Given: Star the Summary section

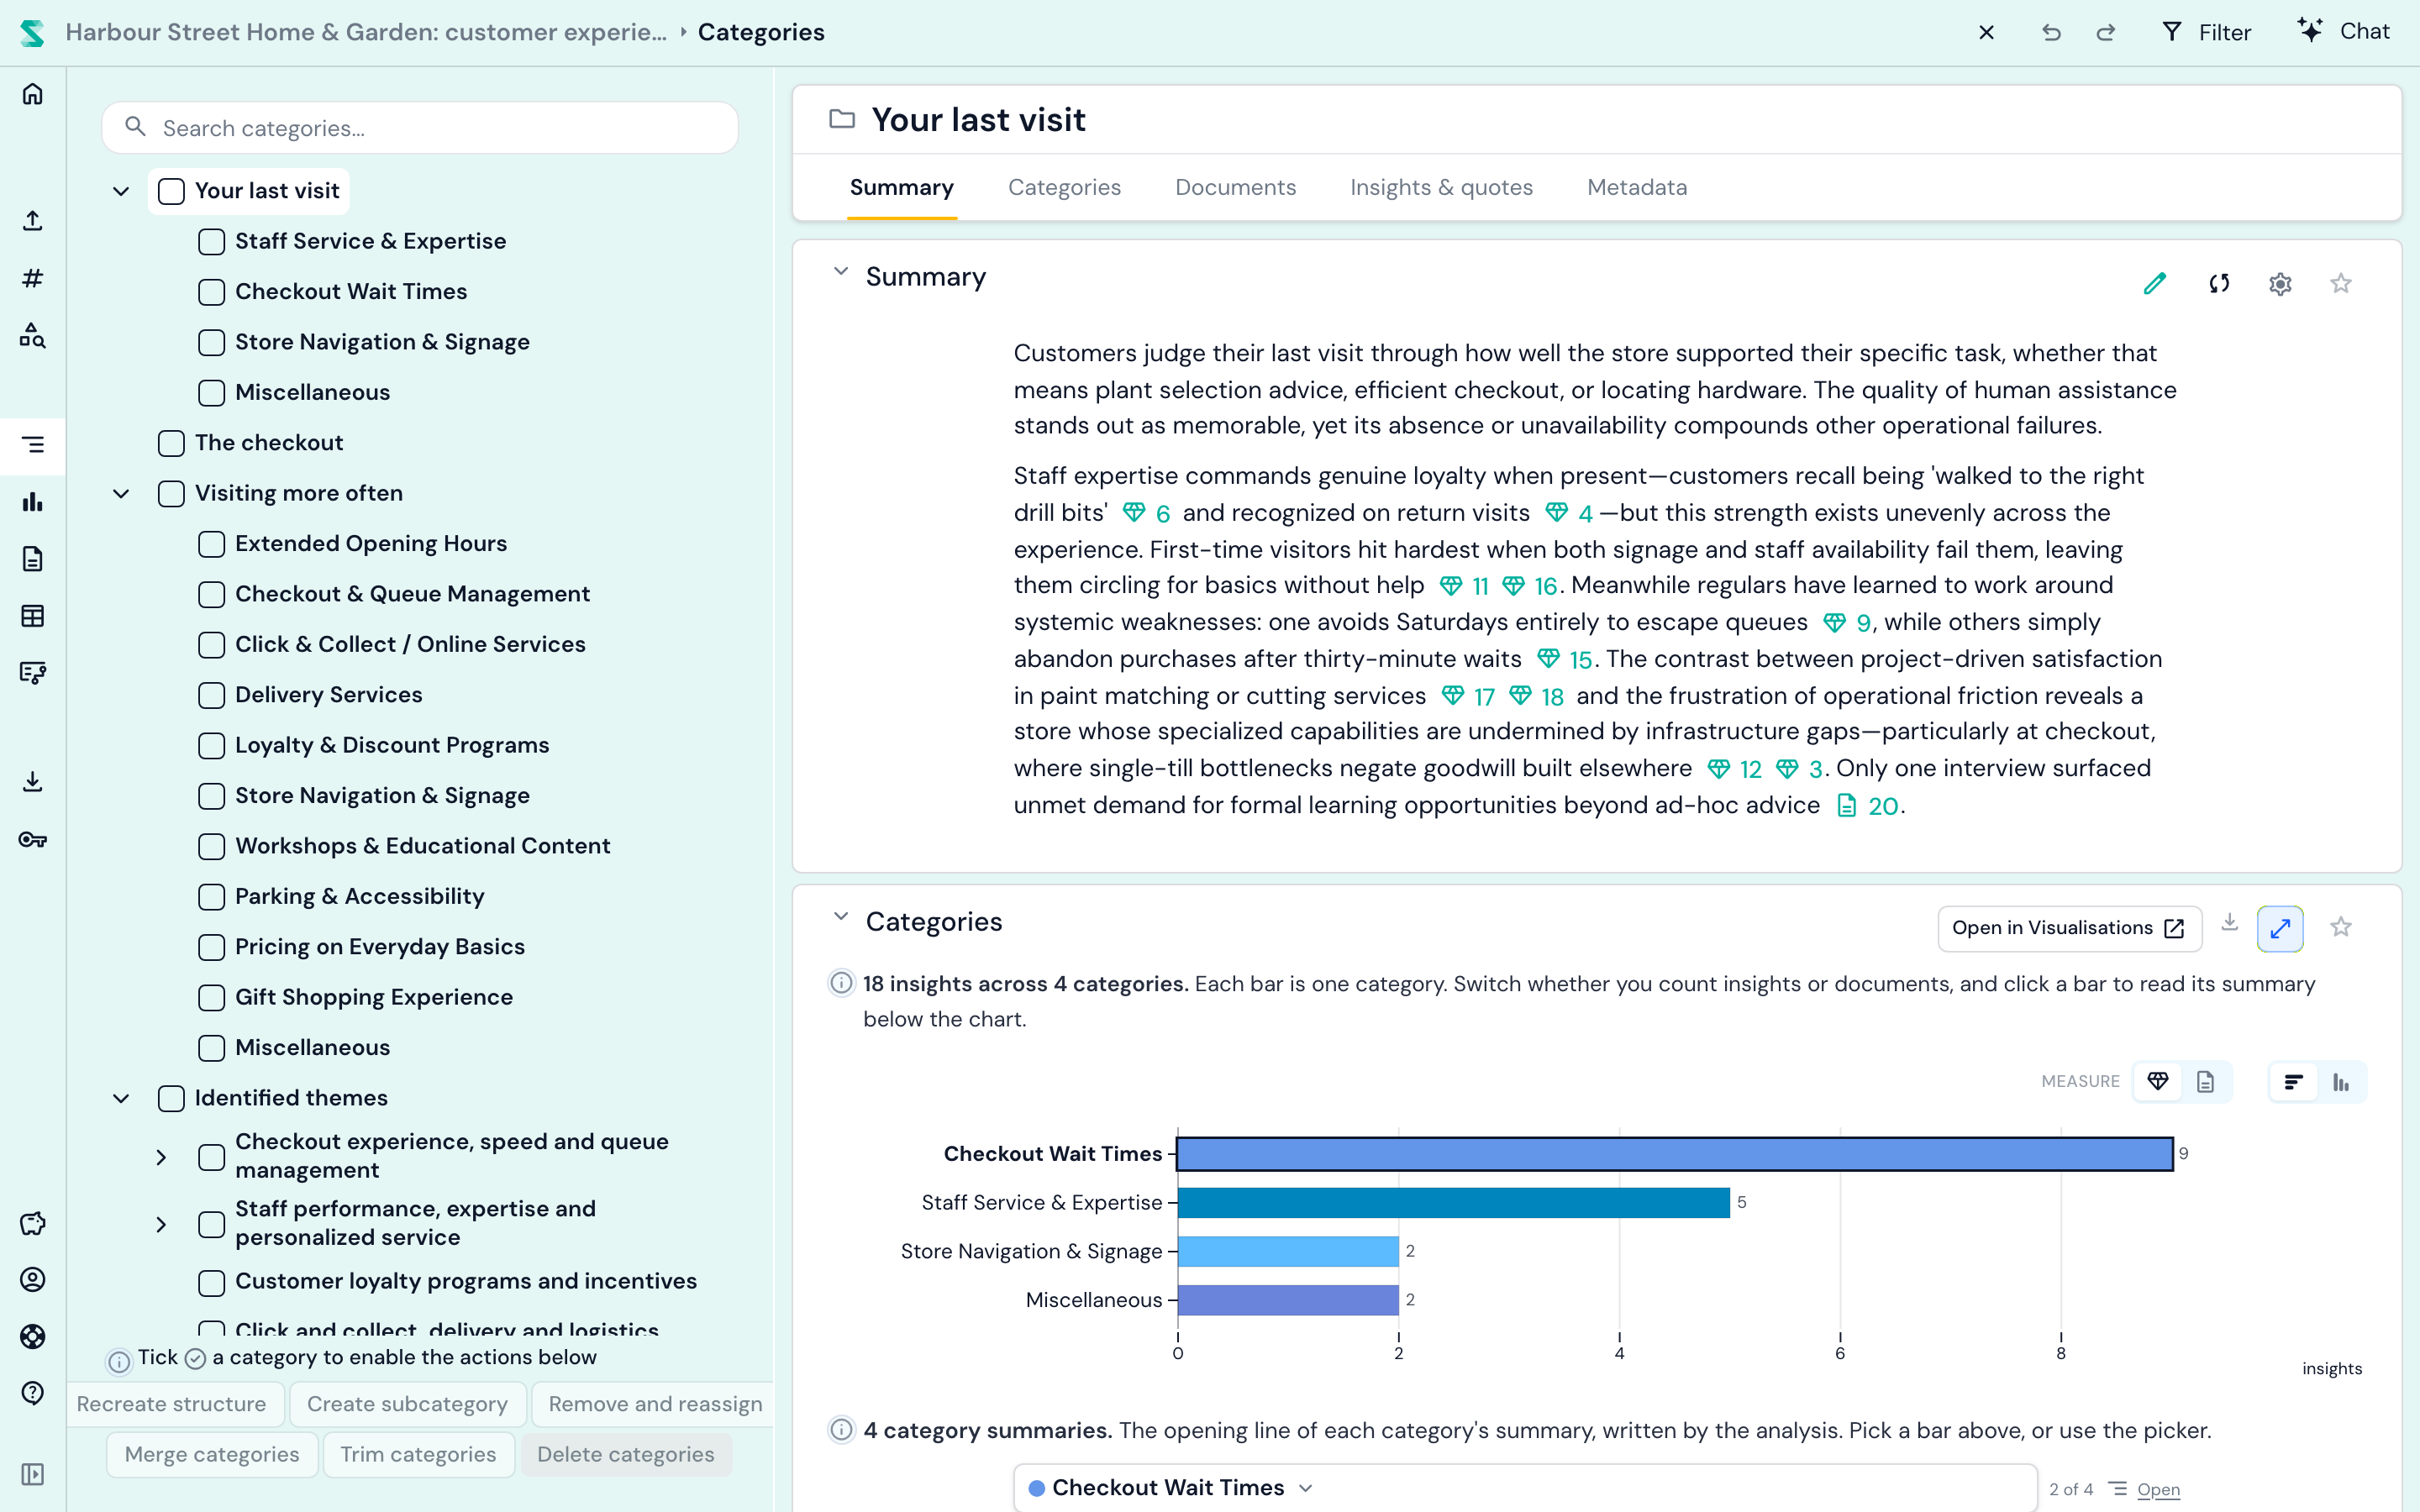Looking at the screenshot, I should click(2341, 284).
